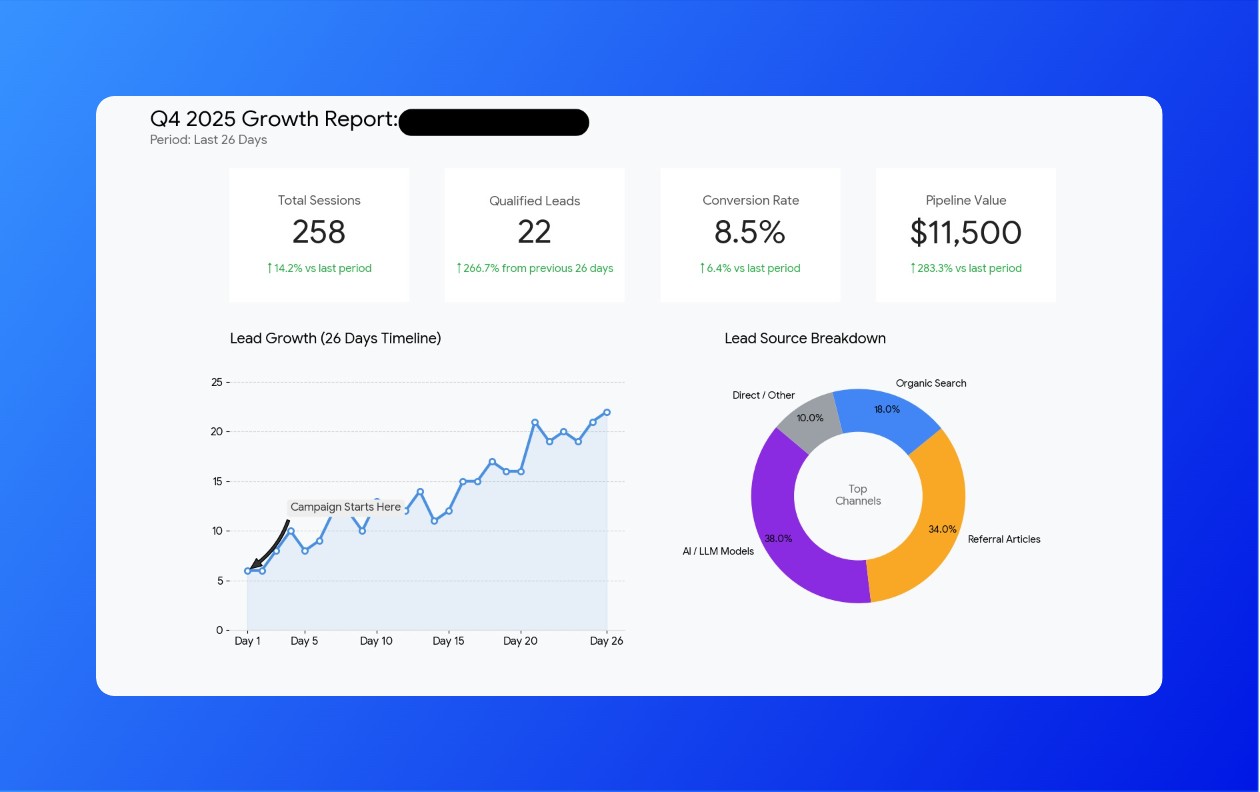Click the green up arrow under Qualified Leads
Screen dimensions: 1260x792
coord(459,268)
